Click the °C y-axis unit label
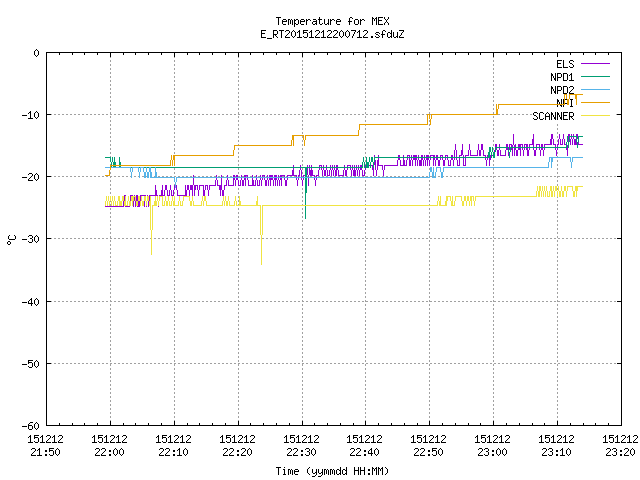 (x=11, y=240)
